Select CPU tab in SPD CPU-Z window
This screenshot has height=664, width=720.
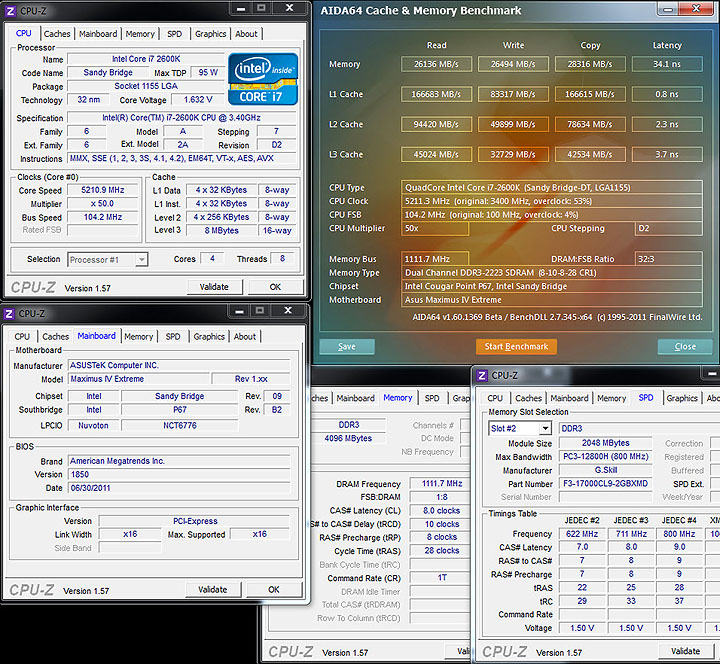[x=495, y=398]
